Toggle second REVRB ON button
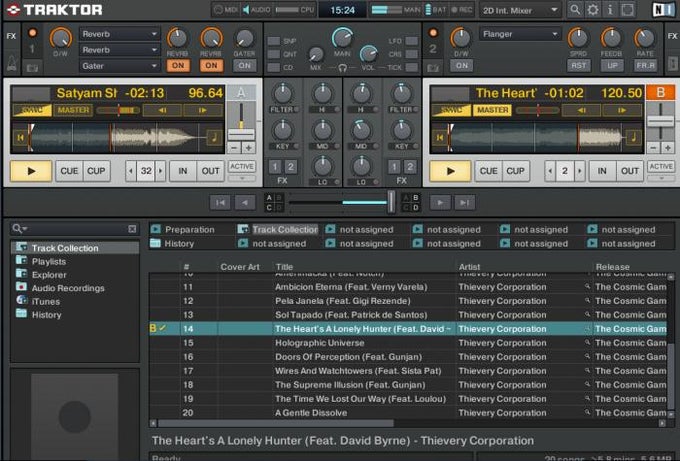 click(x=211, y=65)
